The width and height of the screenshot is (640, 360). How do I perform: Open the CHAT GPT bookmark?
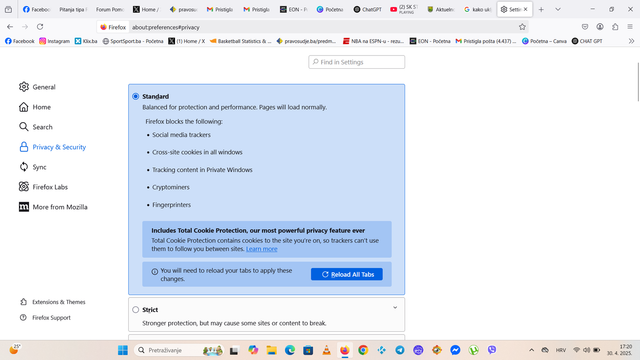[587, 41]
